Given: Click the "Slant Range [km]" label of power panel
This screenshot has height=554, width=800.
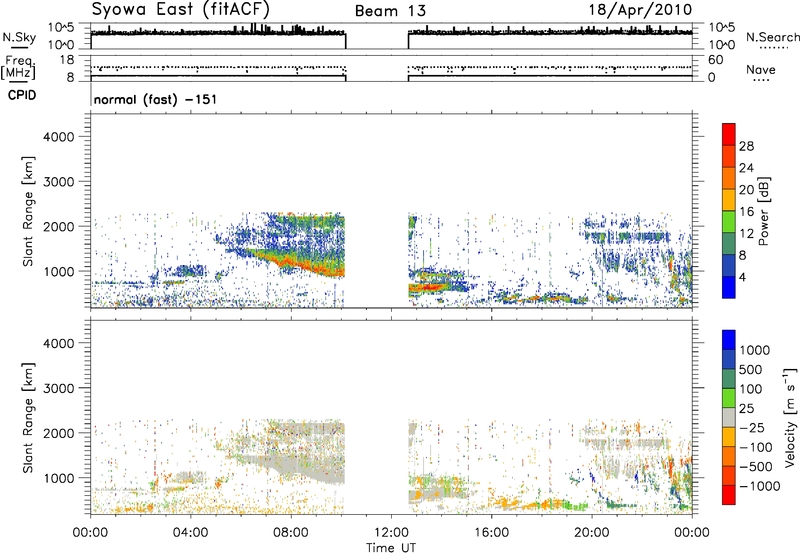Looking at the screenshot, I should 29,211.
